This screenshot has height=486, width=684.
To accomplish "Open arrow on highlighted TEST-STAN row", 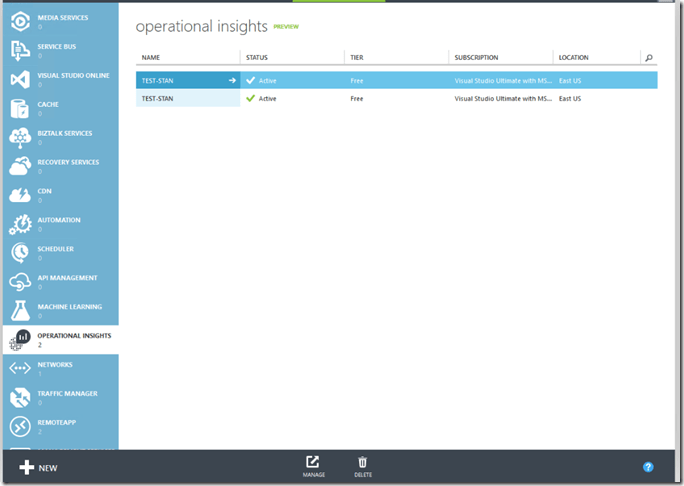I will coord(231,80).
